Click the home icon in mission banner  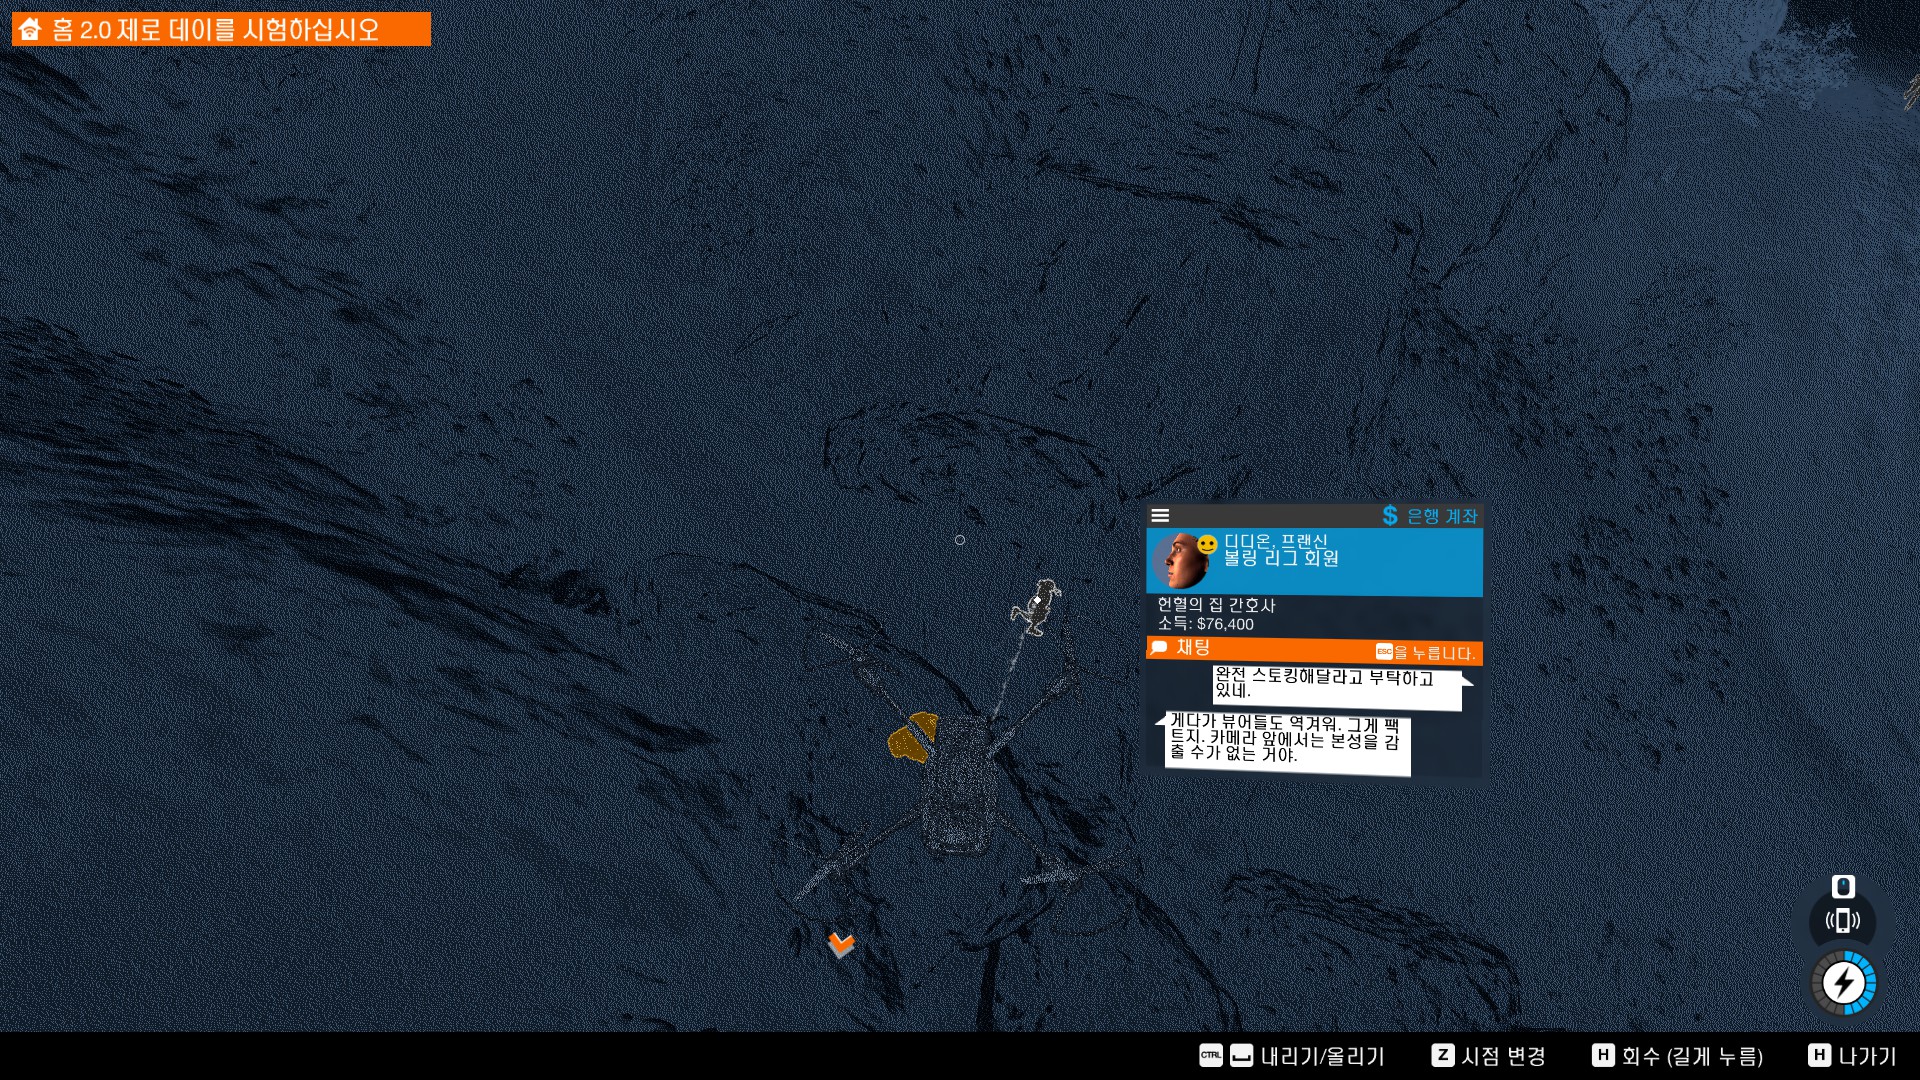30,29
